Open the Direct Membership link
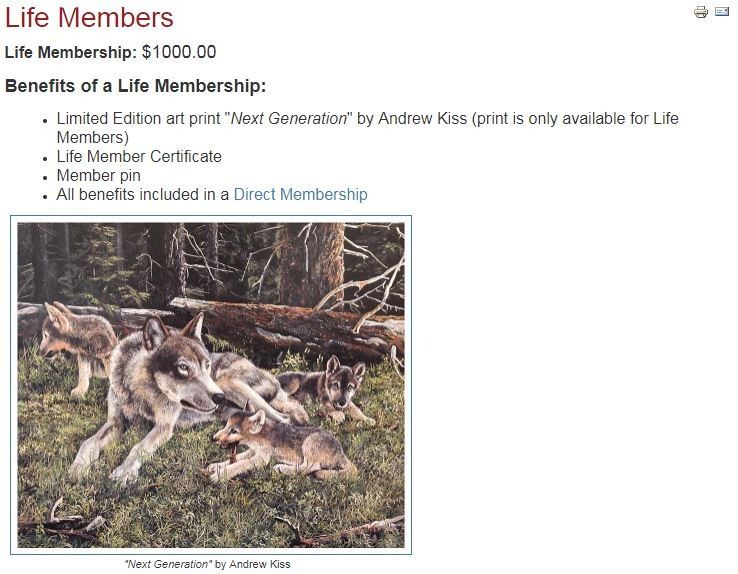738x574 pixels. click(x=300, y=195)
